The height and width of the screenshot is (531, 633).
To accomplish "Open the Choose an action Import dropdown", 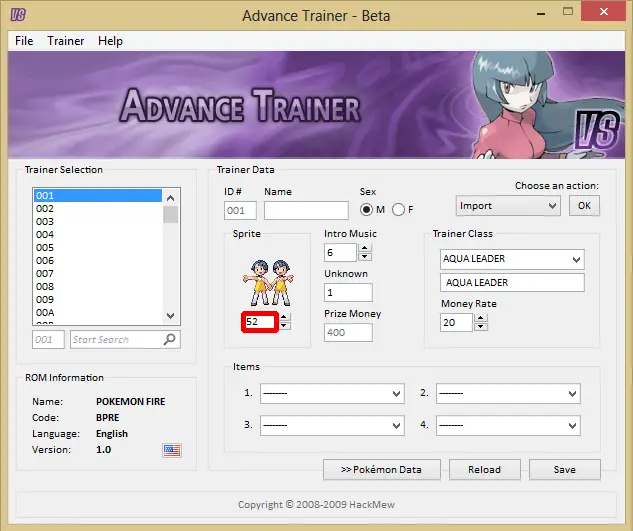I will coord(508,206).
